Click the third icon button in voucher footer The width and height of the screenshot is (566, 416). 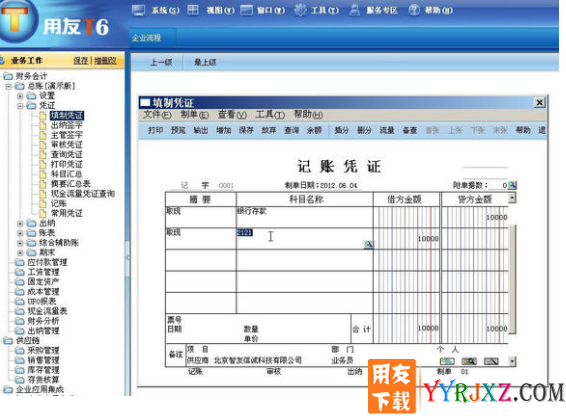[x=491, y=361]
